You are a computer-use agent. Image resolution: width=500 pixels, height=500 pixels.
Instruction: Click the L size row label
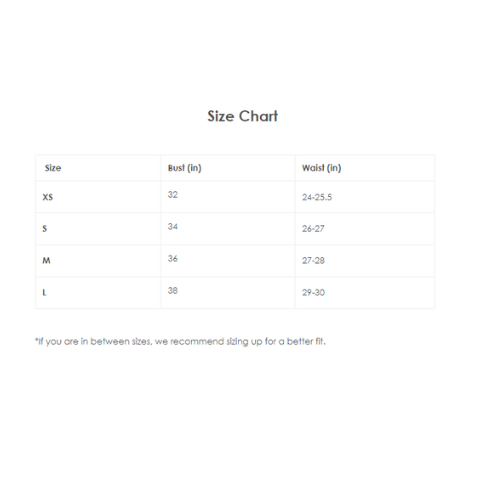pos(44,292)
